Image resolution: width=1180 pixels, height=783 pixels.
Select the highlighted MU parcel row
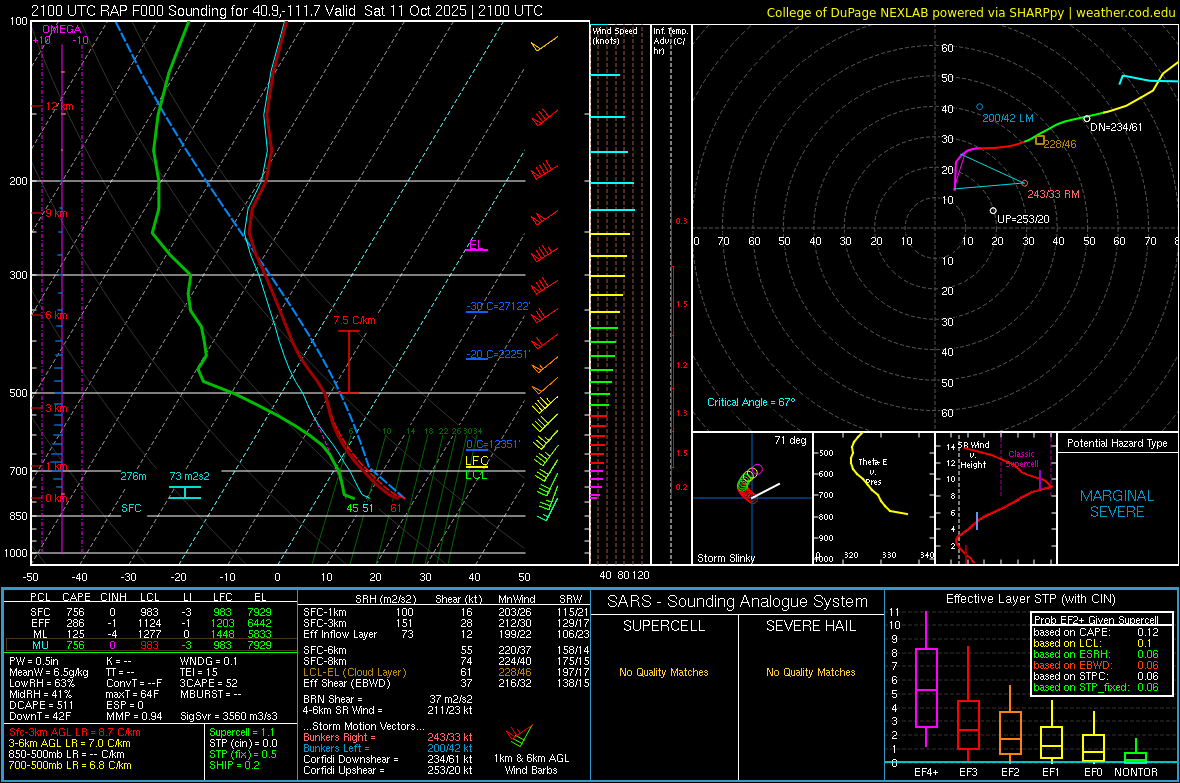151,645
